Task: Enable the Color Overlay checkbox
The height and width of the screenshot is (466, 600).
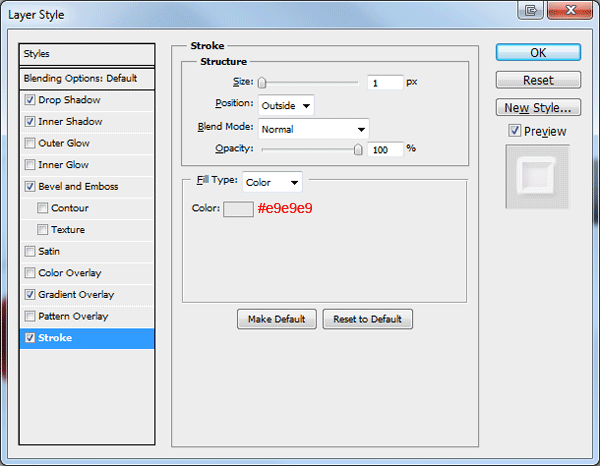Action: point(30,273)
